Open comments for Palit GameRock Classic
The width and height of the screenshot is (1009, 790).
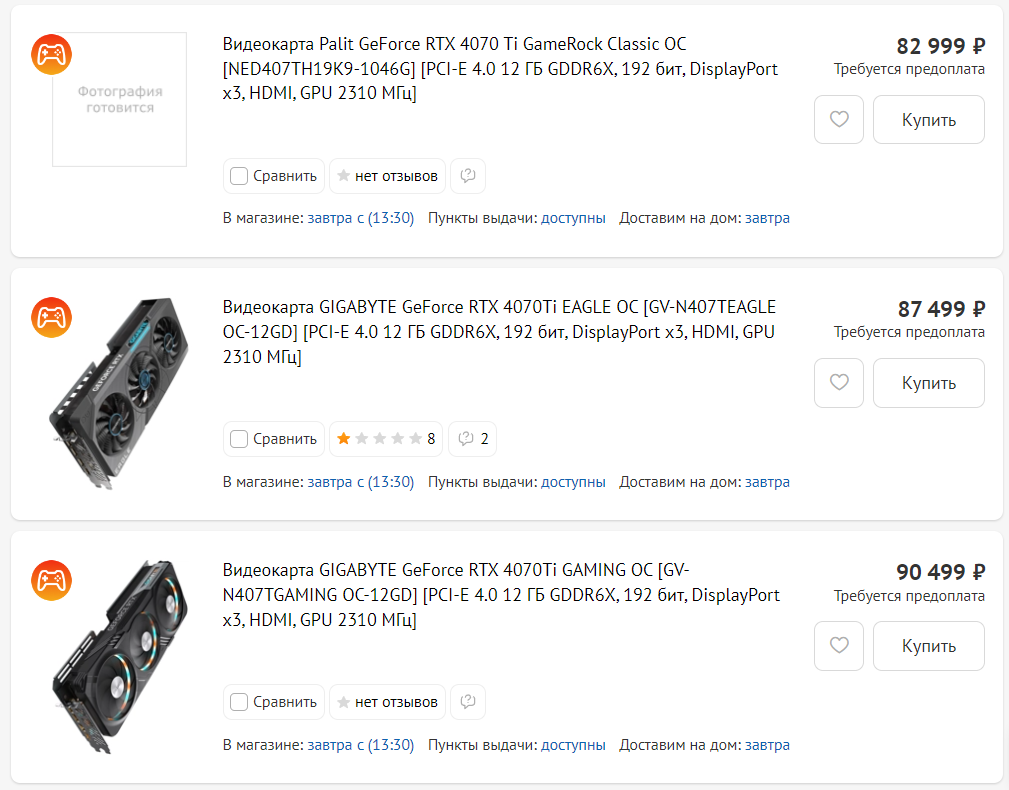point(467,176)
